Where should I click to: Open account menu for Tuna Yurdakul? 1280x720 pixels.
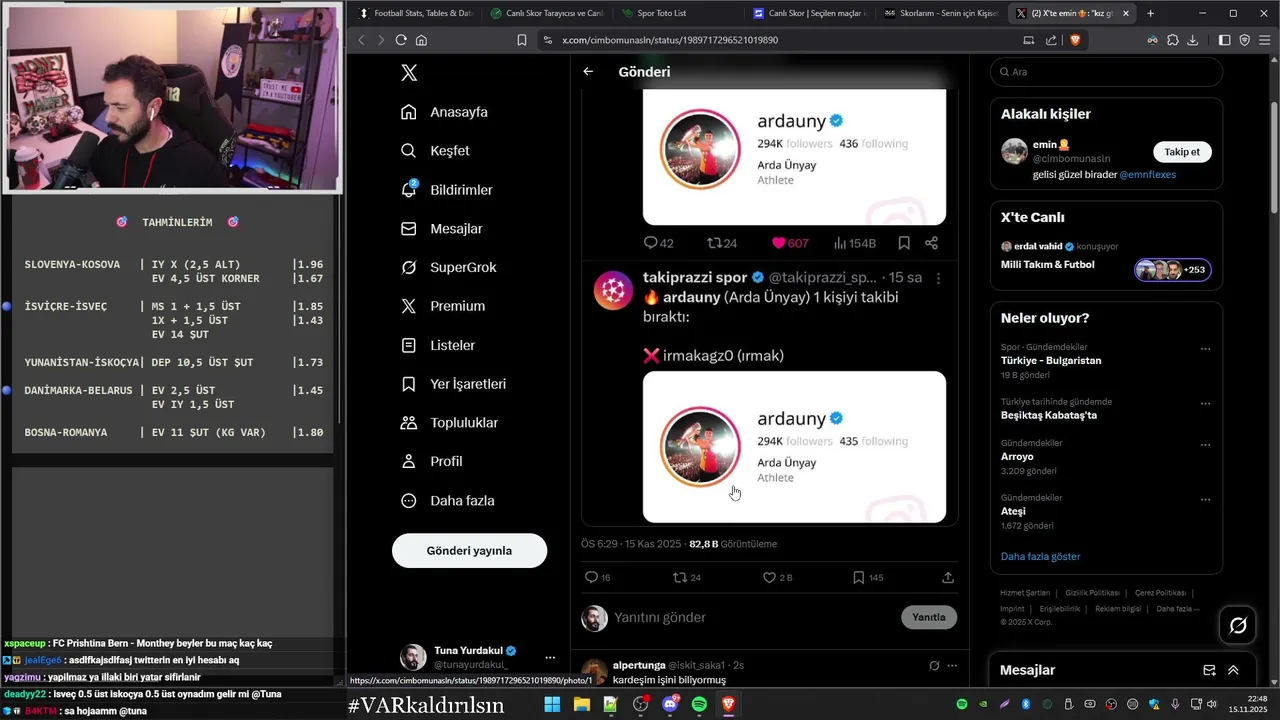[550, 658]
